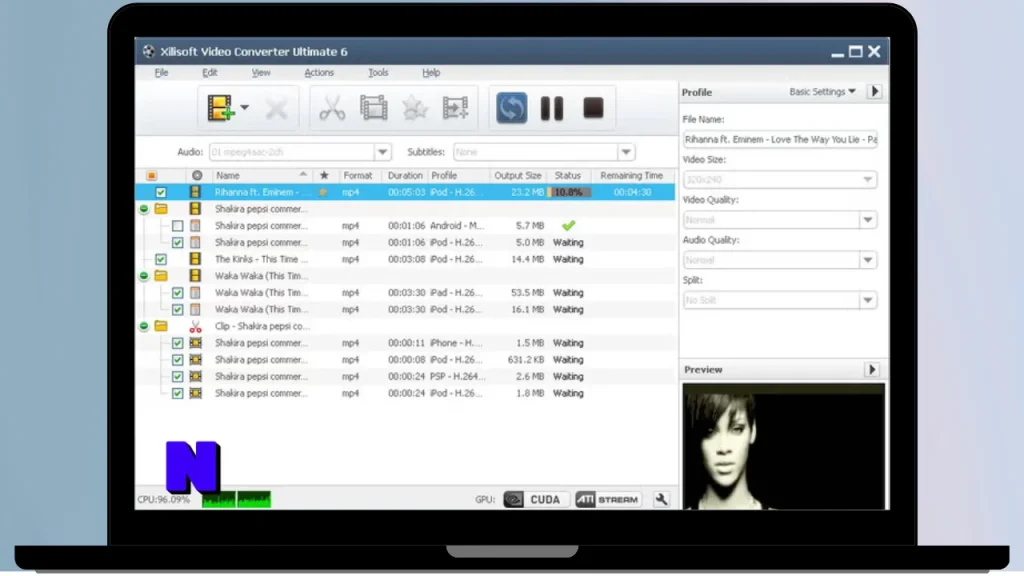Screen dimensions: 1024x576
Task: Open the film strip Edit tool
Action: tap(374, 108)
